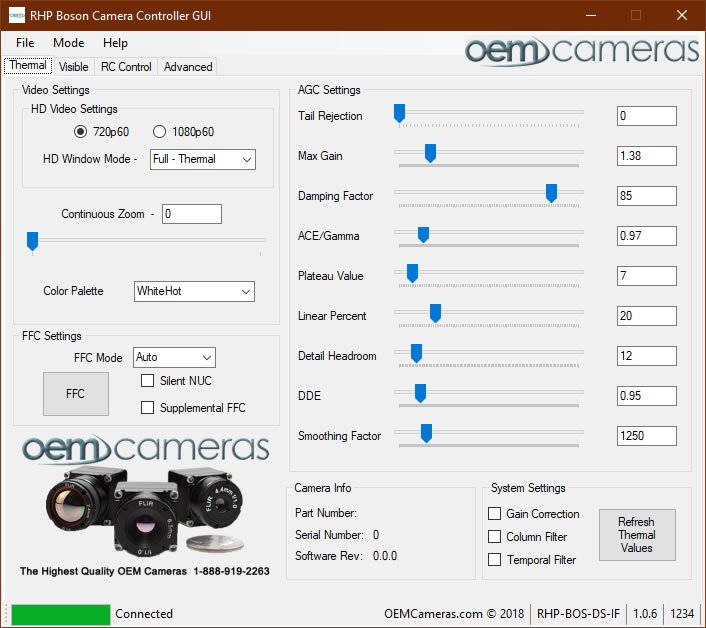Click the Plateau Value input field
Viewport: 706px width, 628px height.
pos(647,276)
